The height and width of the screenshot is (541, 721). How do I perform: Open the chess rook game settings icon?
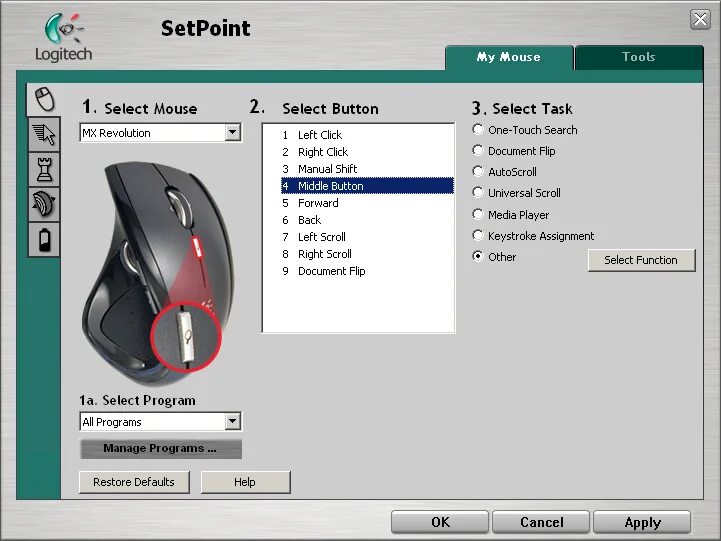click(45, 170)
